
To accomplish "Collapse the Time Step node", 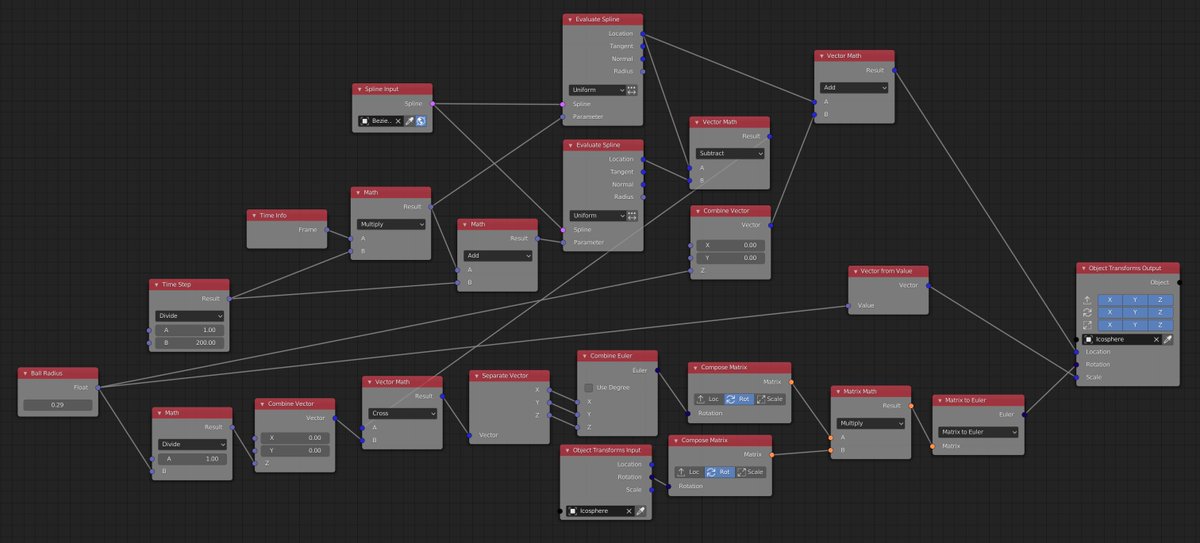I will [156, 284].
